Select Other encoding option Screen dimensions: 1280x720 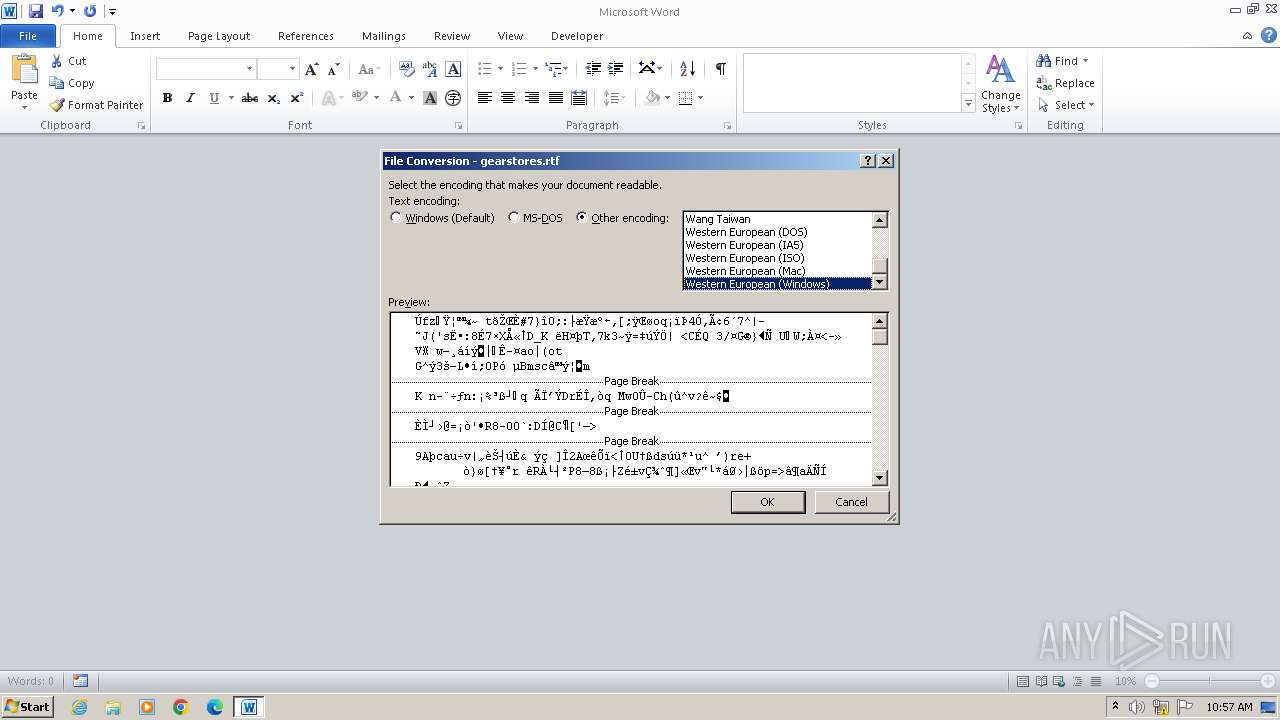[582, 218]
